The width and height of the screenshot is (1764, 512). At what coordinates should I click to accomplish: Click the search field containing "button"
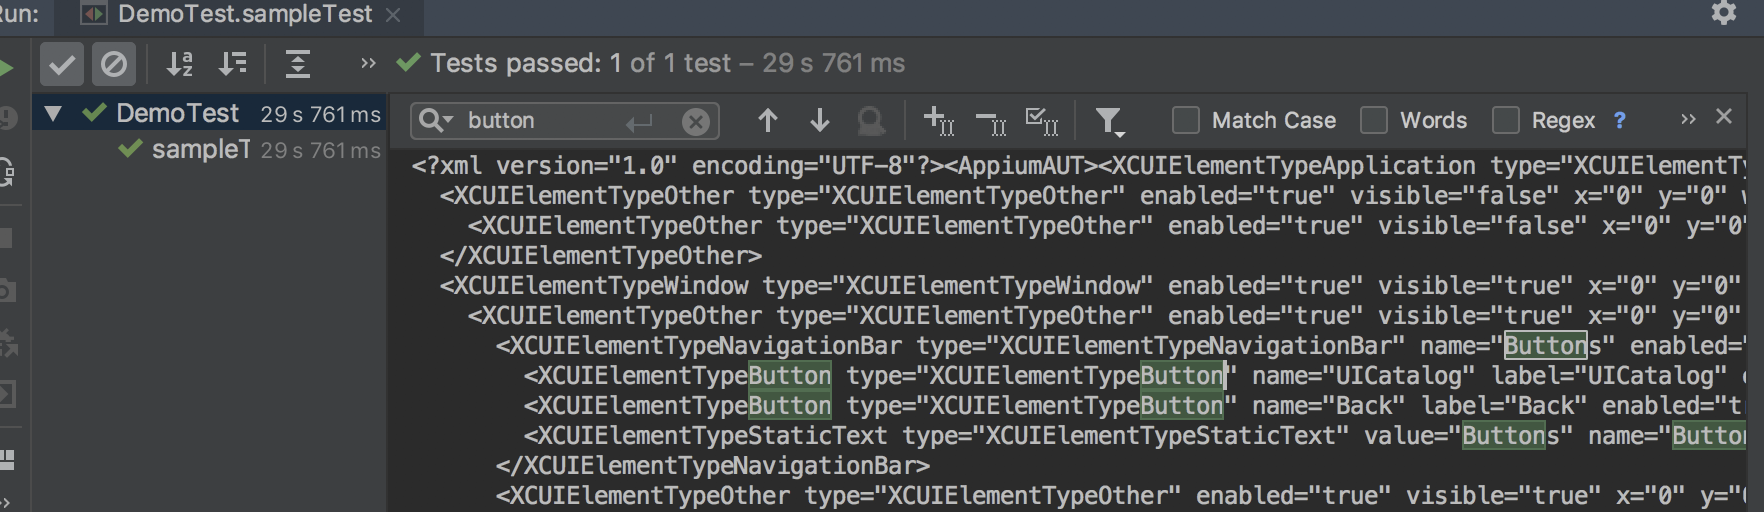(540, 121)
